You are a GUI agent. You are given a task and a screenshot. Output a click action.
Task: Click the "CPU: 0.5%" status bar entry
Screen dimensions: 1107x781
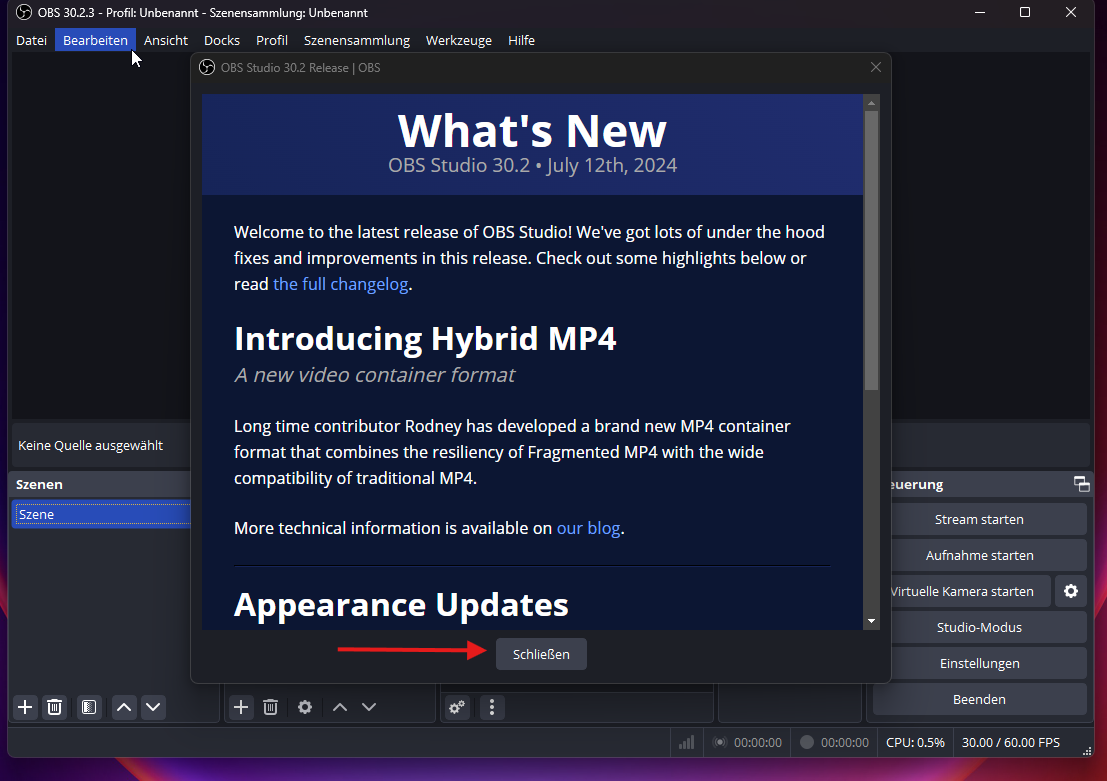[x=915, y=742]
